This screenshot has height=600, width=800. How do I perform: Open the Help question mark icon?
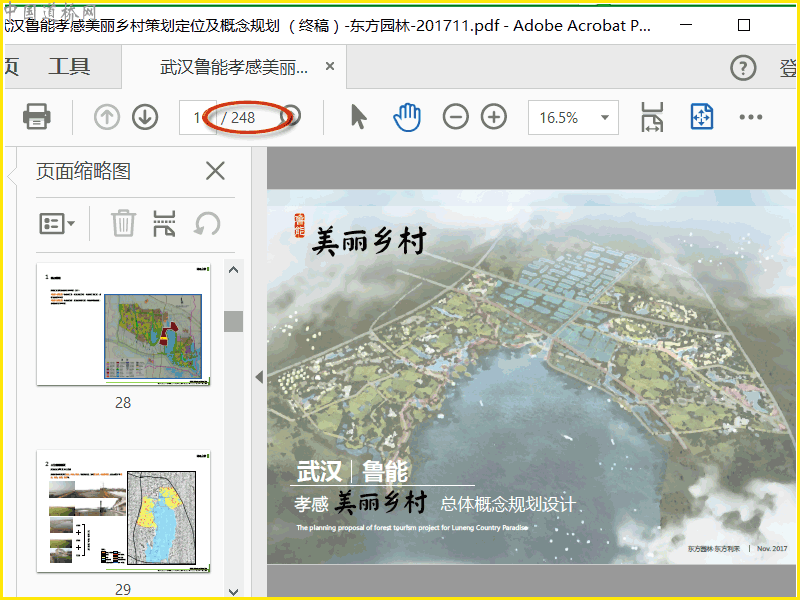click(x=743, y=67)
